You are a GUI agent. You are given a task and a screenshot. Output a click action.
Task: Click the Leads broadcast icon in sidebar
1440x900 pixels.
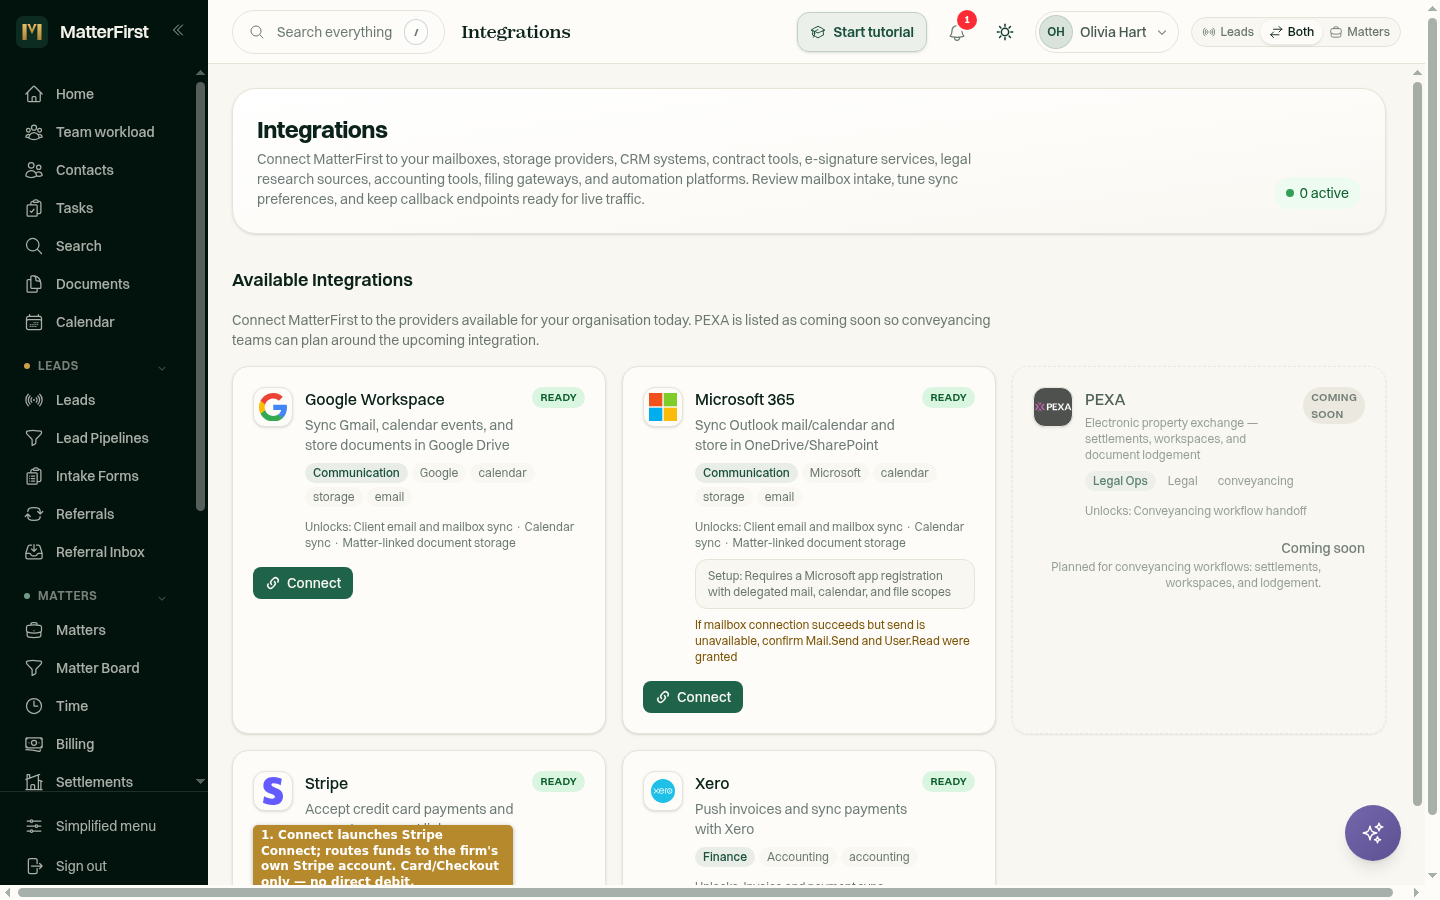pos(34,400)
